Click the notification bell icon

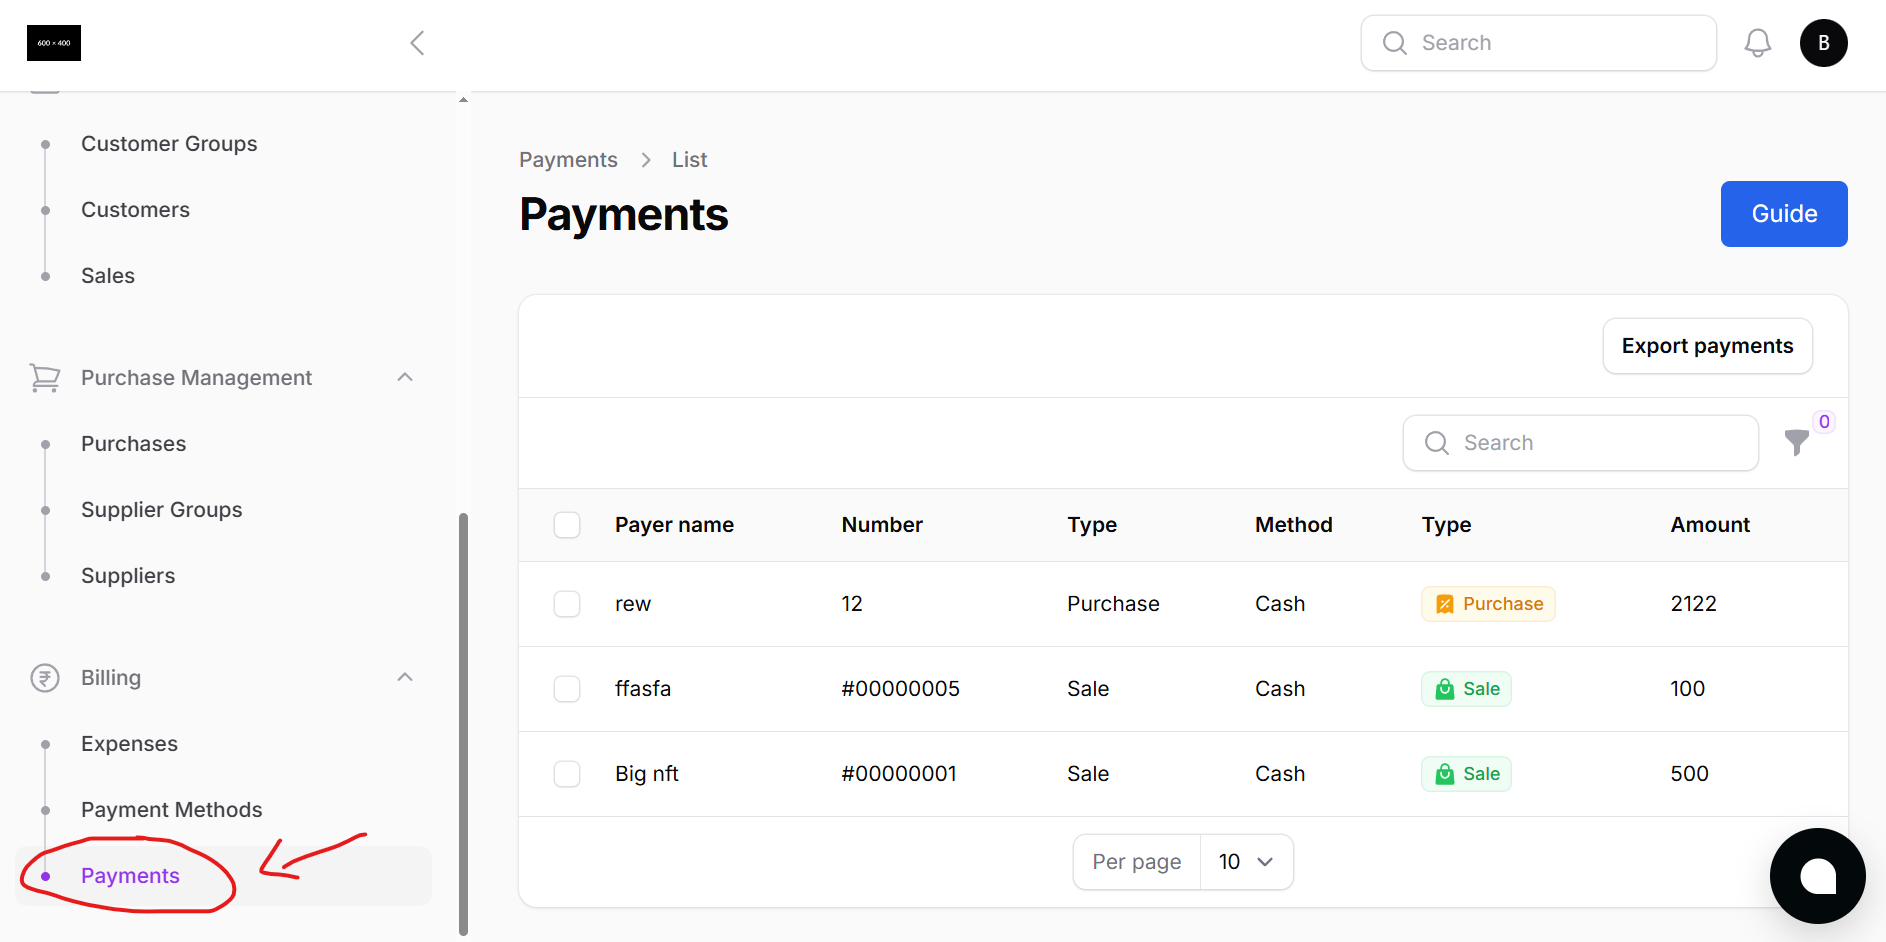click(1757, 42)
